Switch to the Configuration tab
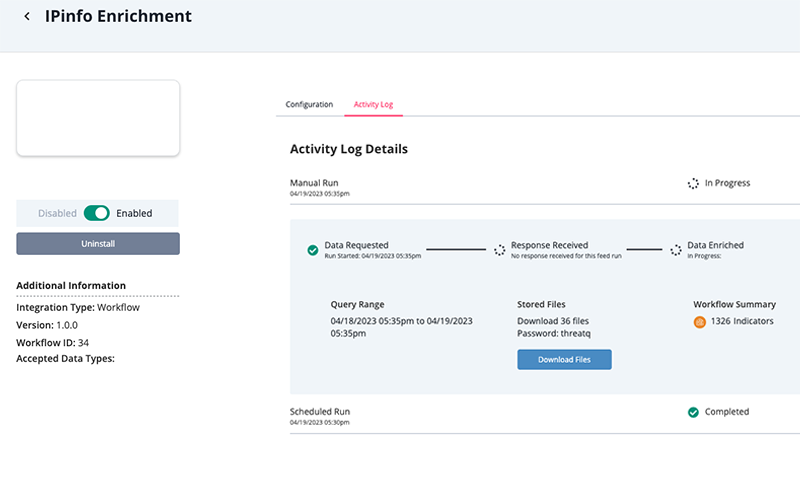This screenshot has height=488, width=800. pos(309,104)
